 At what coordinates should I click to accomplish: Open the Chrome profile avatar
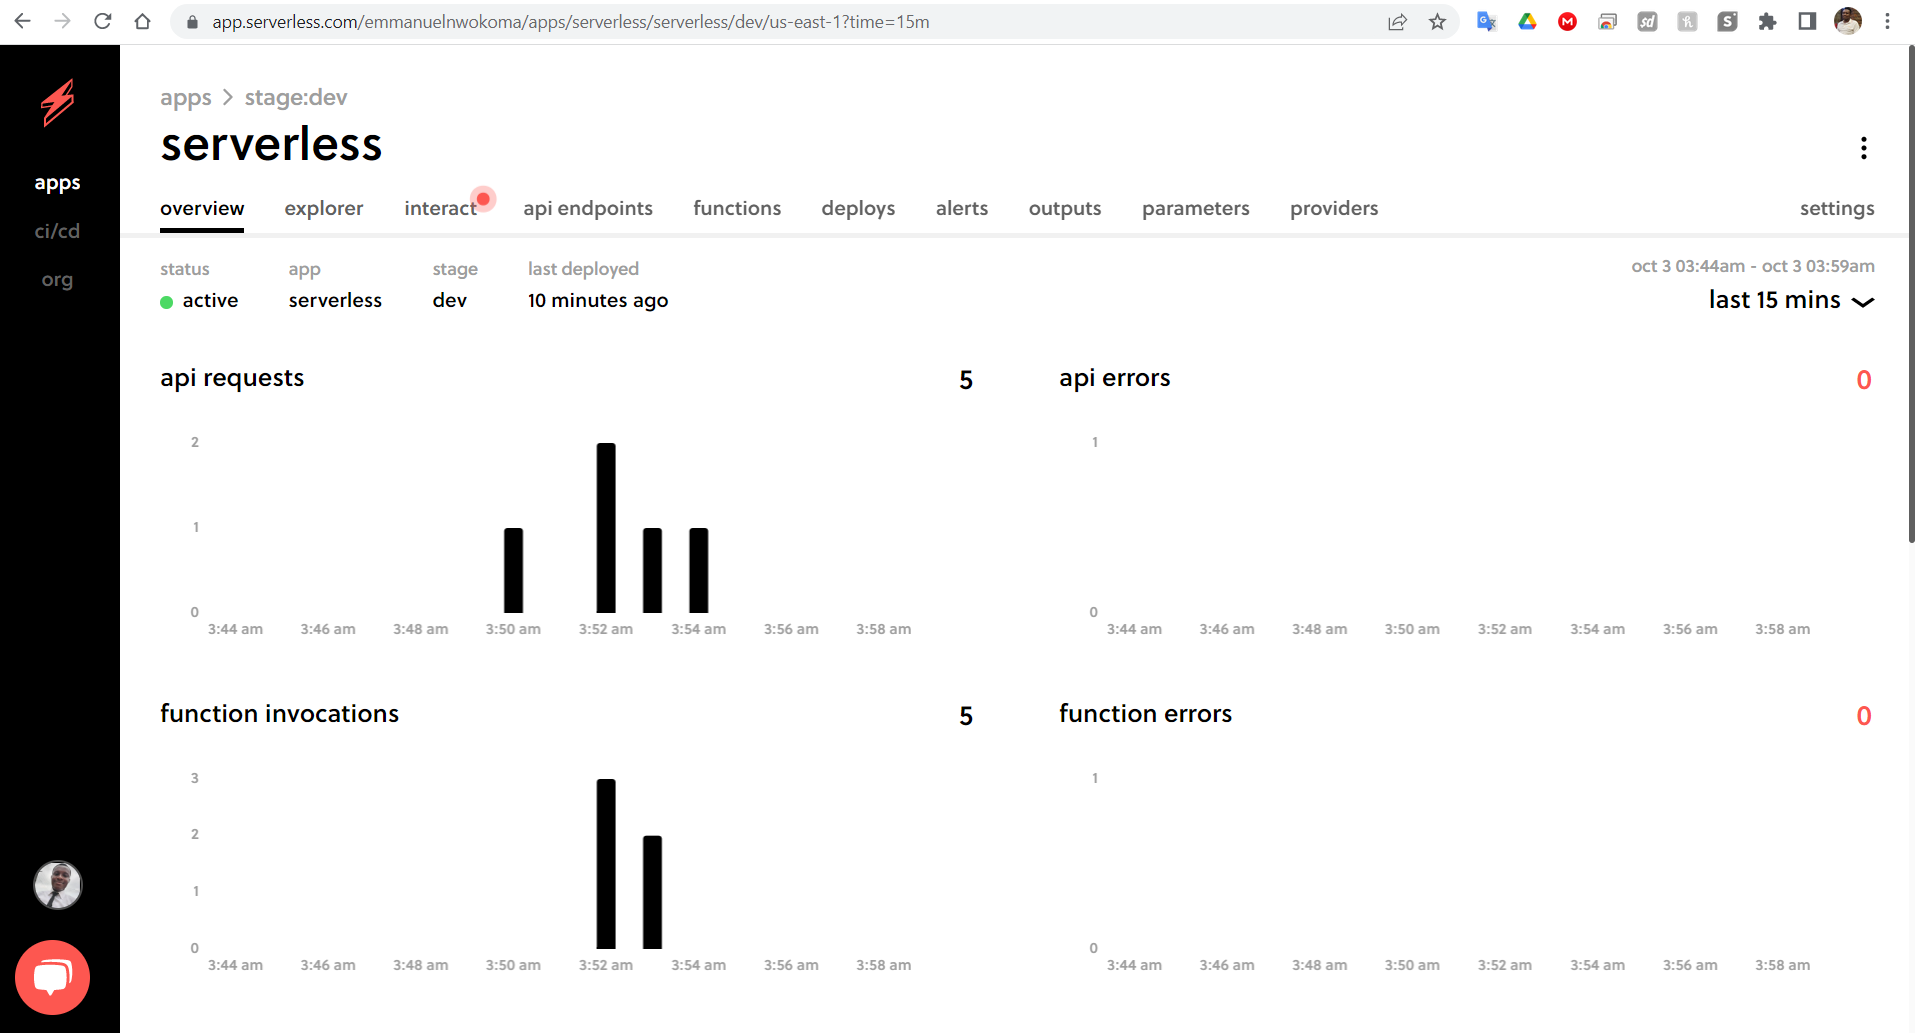pos(1847,21)
